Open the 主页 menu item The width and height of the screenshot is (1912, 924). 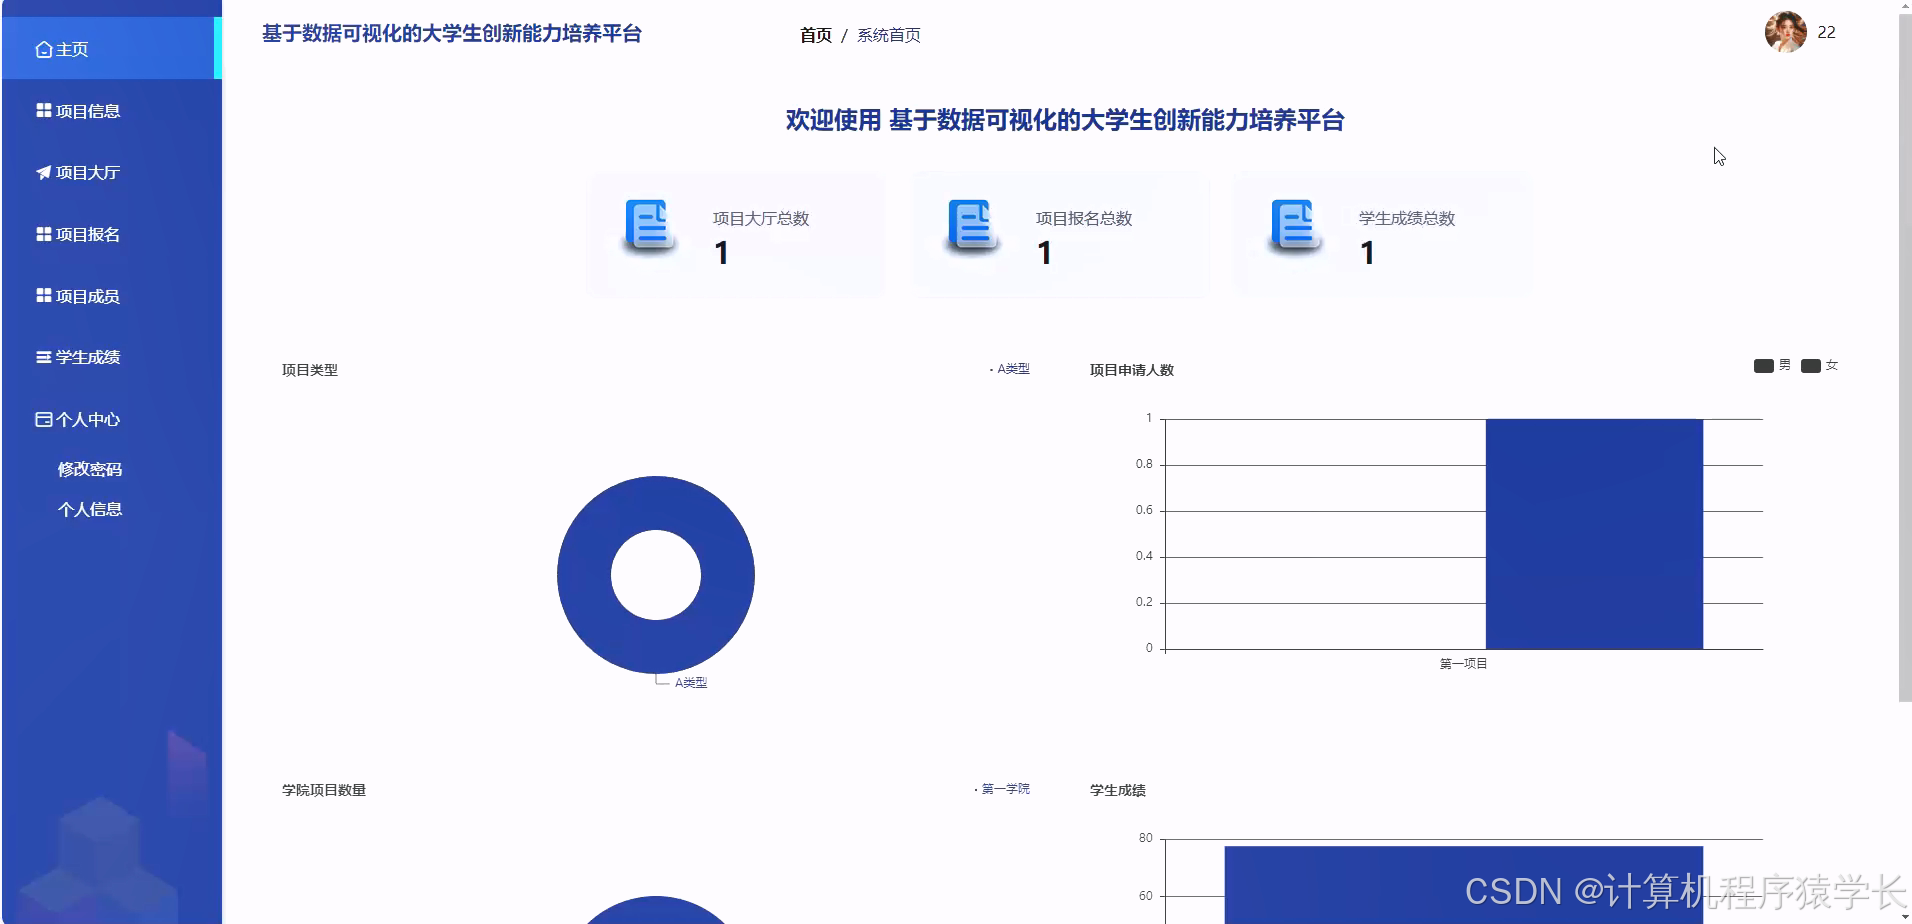click(111, 49)
